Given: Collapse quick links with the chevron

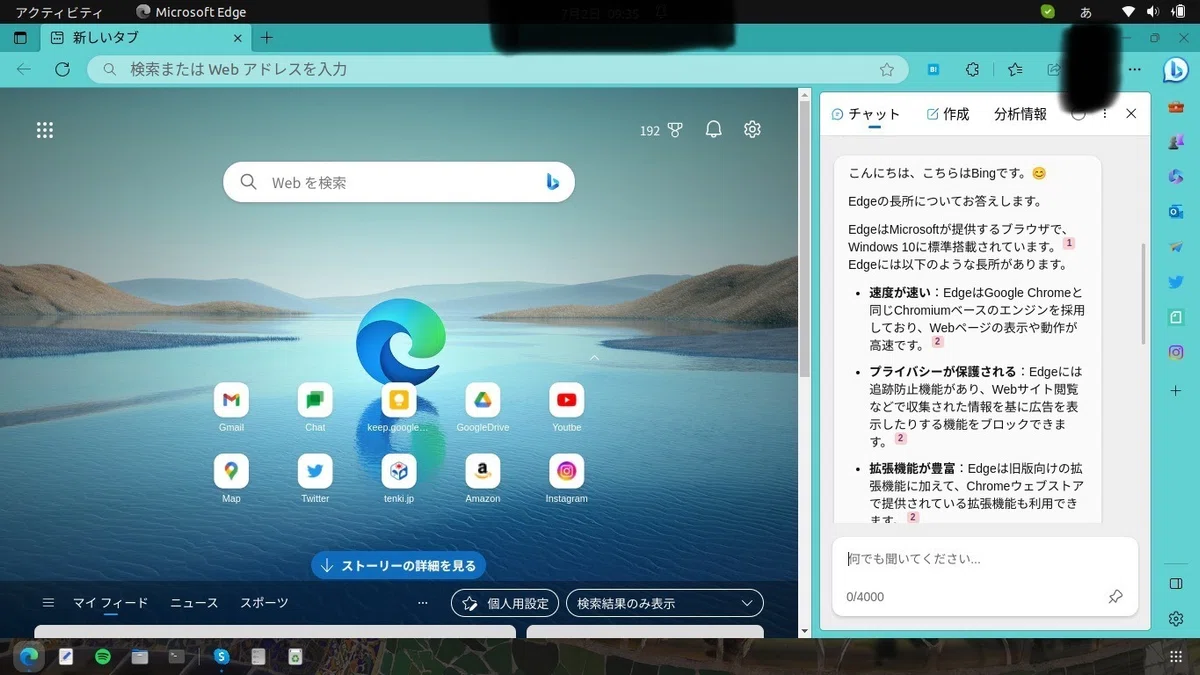Looking at the screenshot, I should [594, 357].
